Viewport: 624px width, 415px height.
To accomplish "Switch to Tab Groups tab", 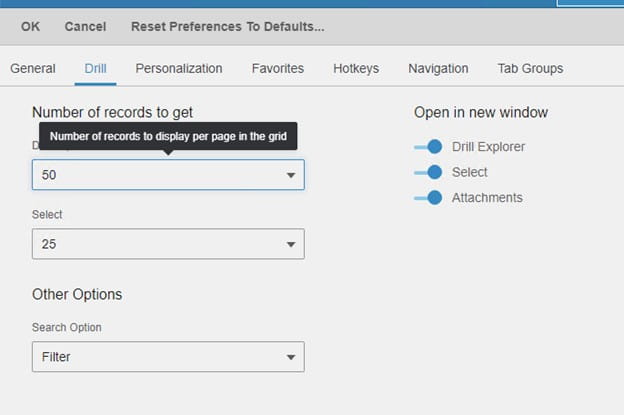I will pos(530,68).
